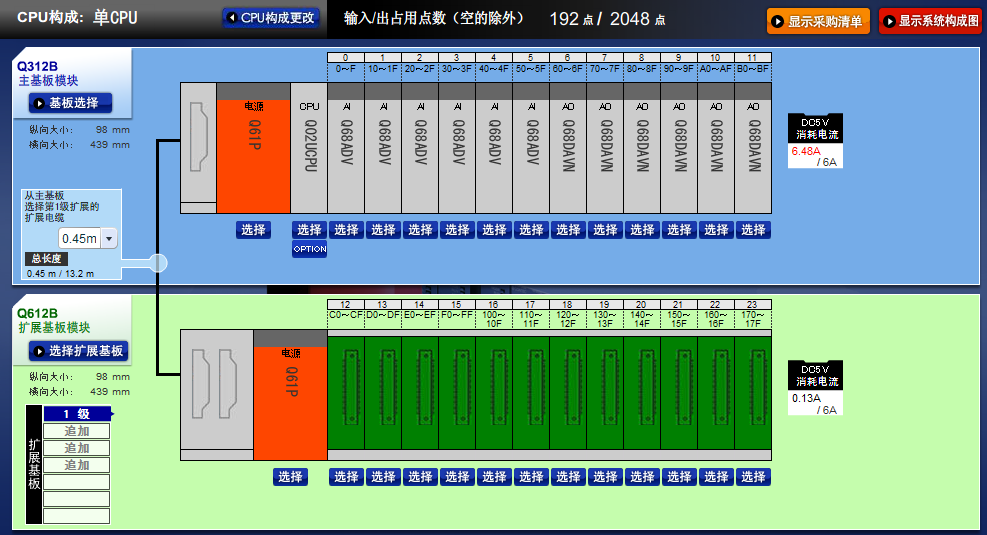Click the orange Q61P power module on main base
Viewport: 987px width, 535px height.
[x=253, y=148]
